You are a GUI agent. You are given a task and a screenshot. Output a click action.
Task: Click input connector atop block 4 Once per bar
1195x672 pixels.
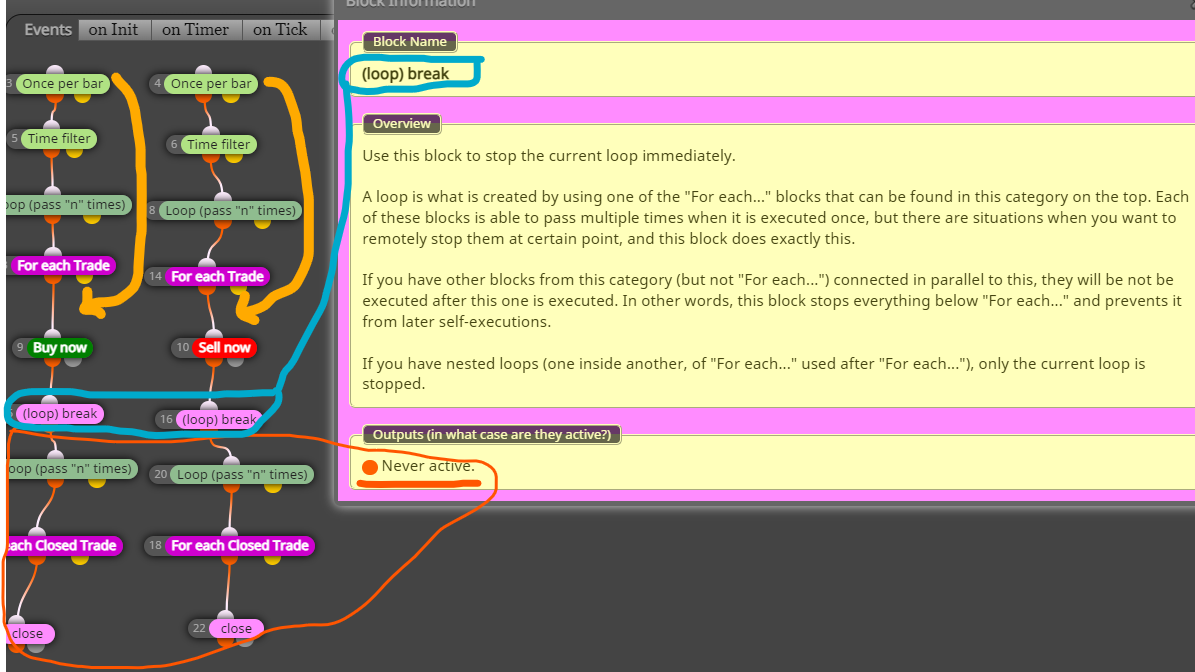tap(203, 72)
